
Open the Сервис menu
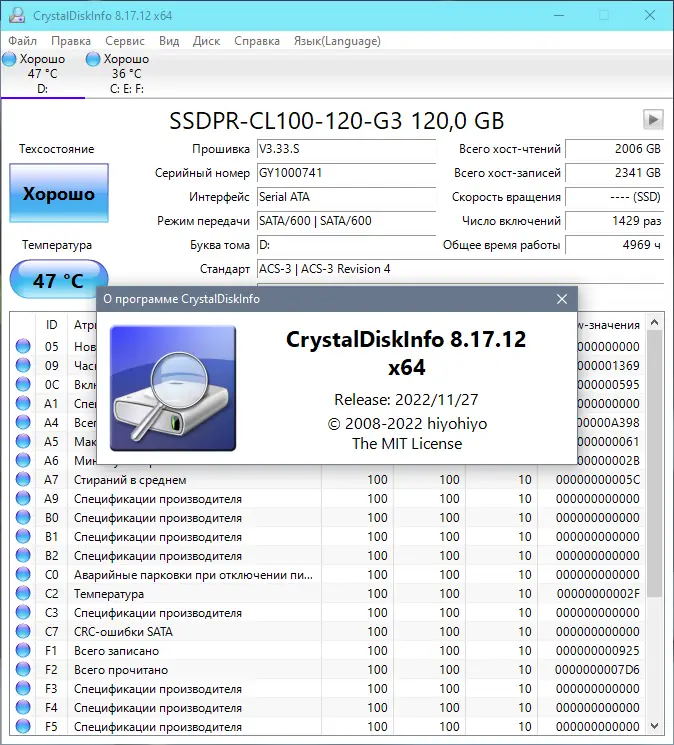pyautogui.click(x=124, y=41)
